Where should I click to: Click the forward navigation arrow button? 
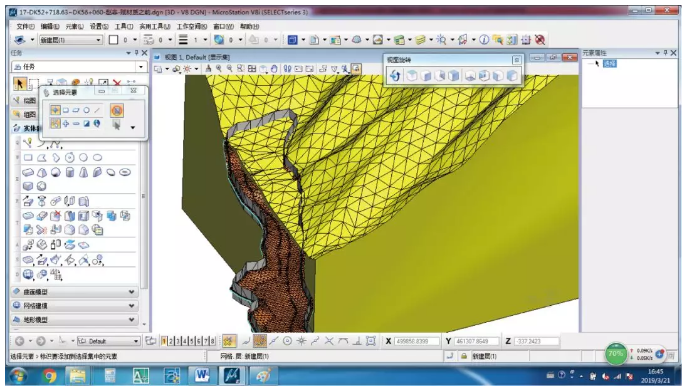(x=41, y=341)
